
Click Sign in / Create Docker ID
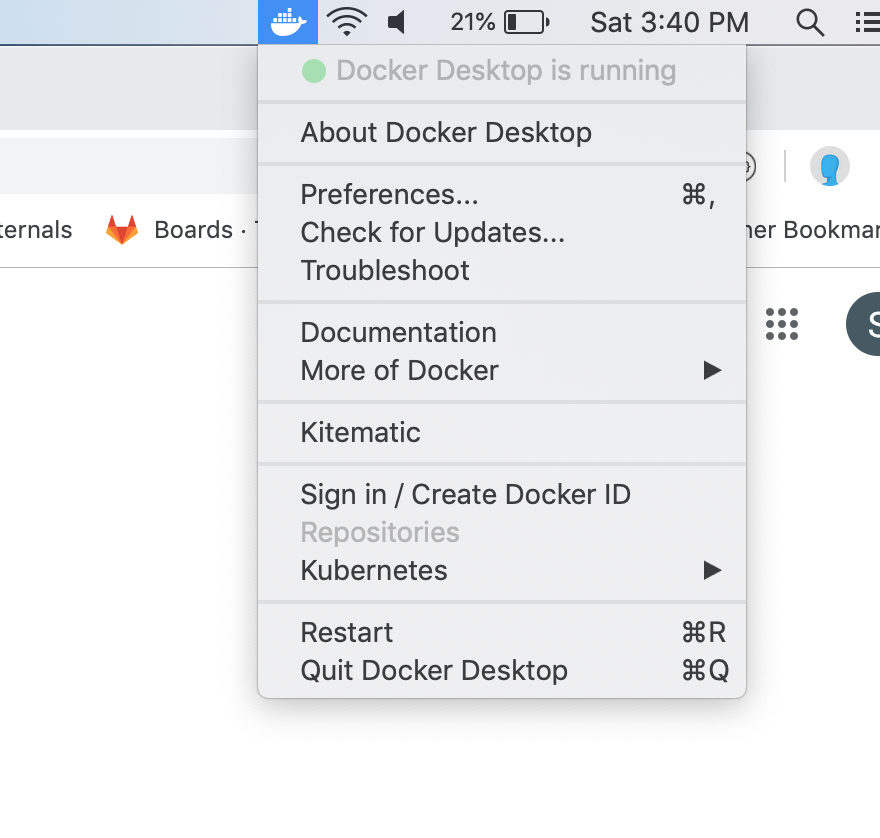pyautogui.click(x=465, y=494)
